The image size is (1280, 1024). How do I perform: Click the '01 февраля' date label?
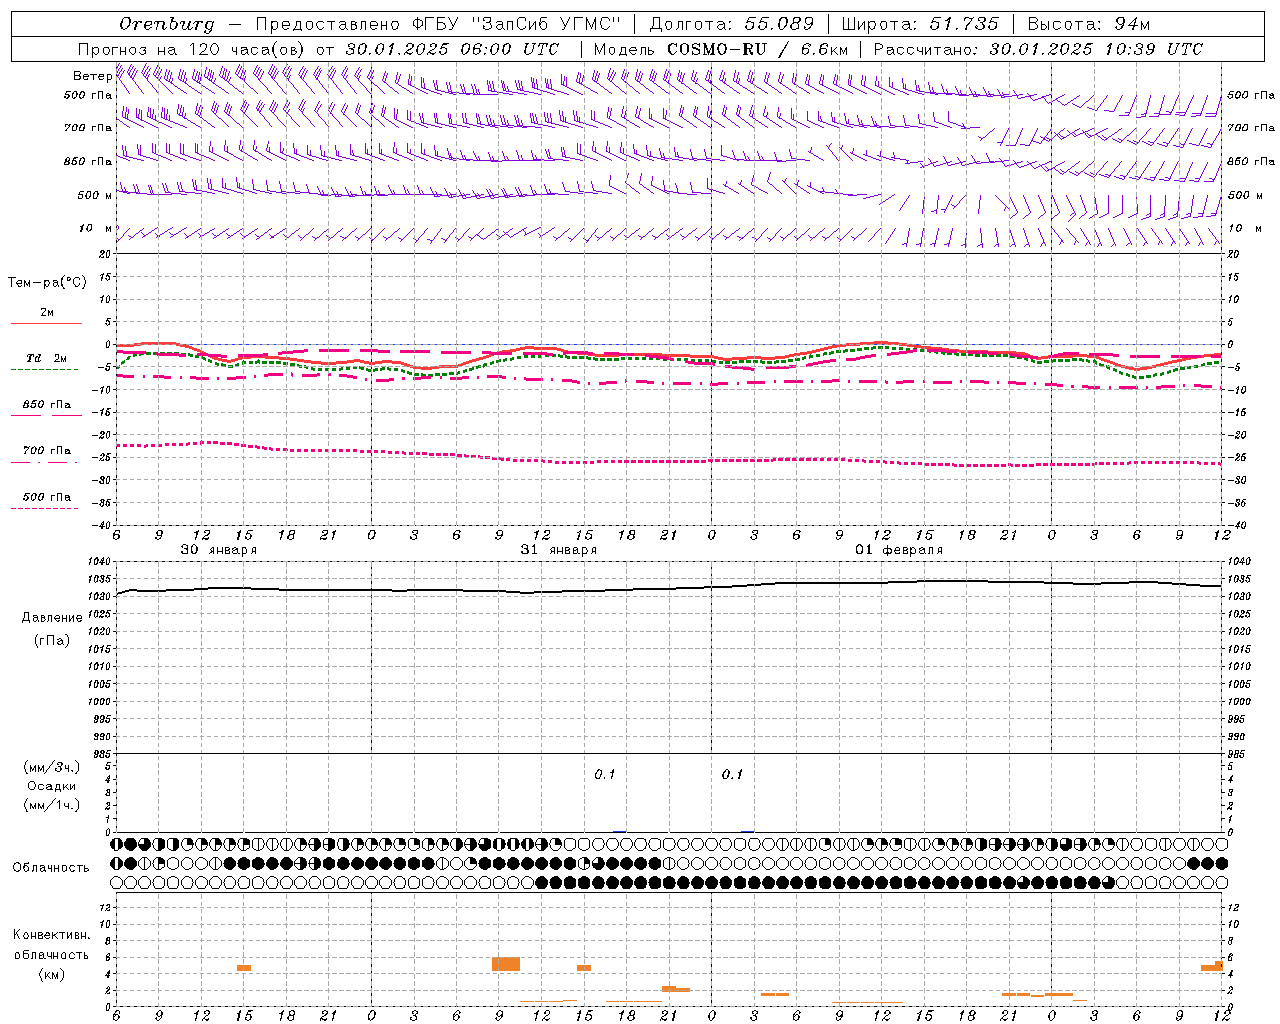pyautogui.click(x=898, y=550)
